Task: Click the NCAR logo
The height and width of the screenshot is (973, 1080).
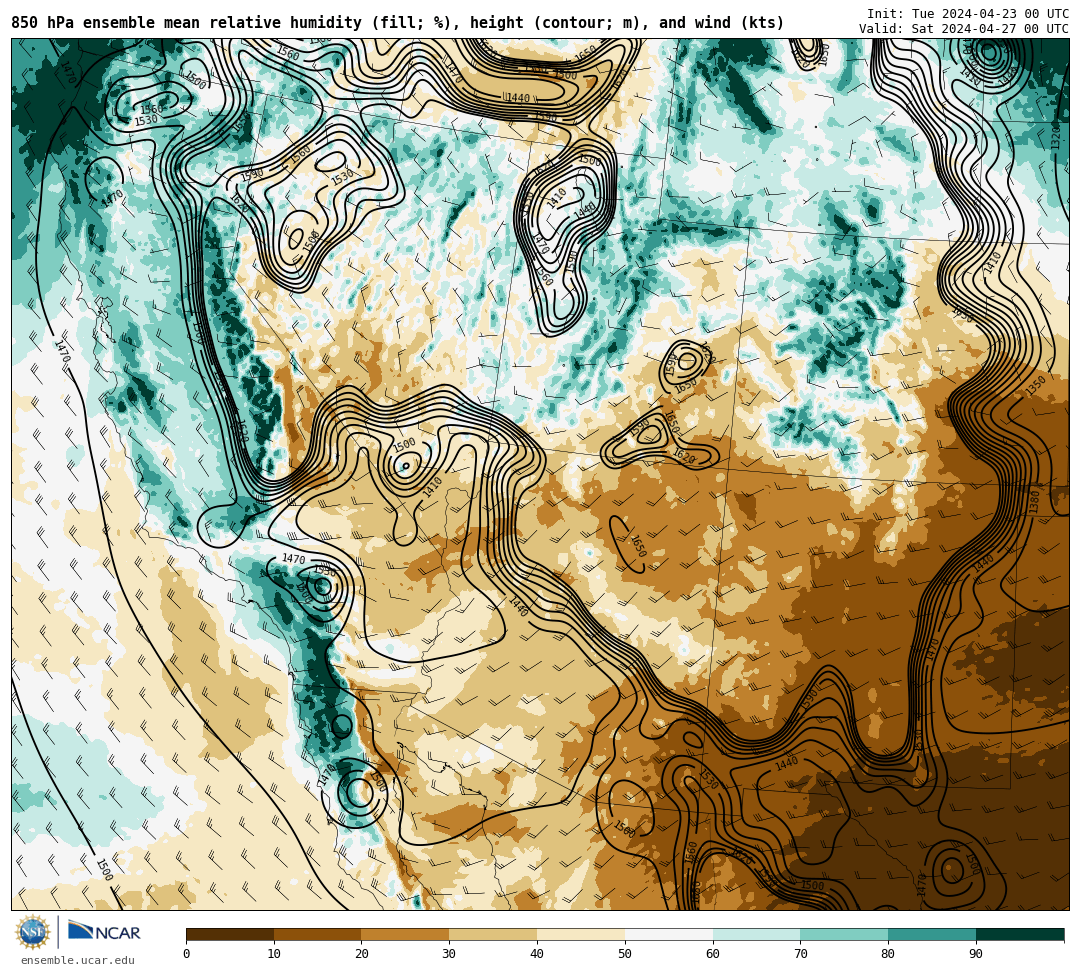Action: (x=104, y=932)
